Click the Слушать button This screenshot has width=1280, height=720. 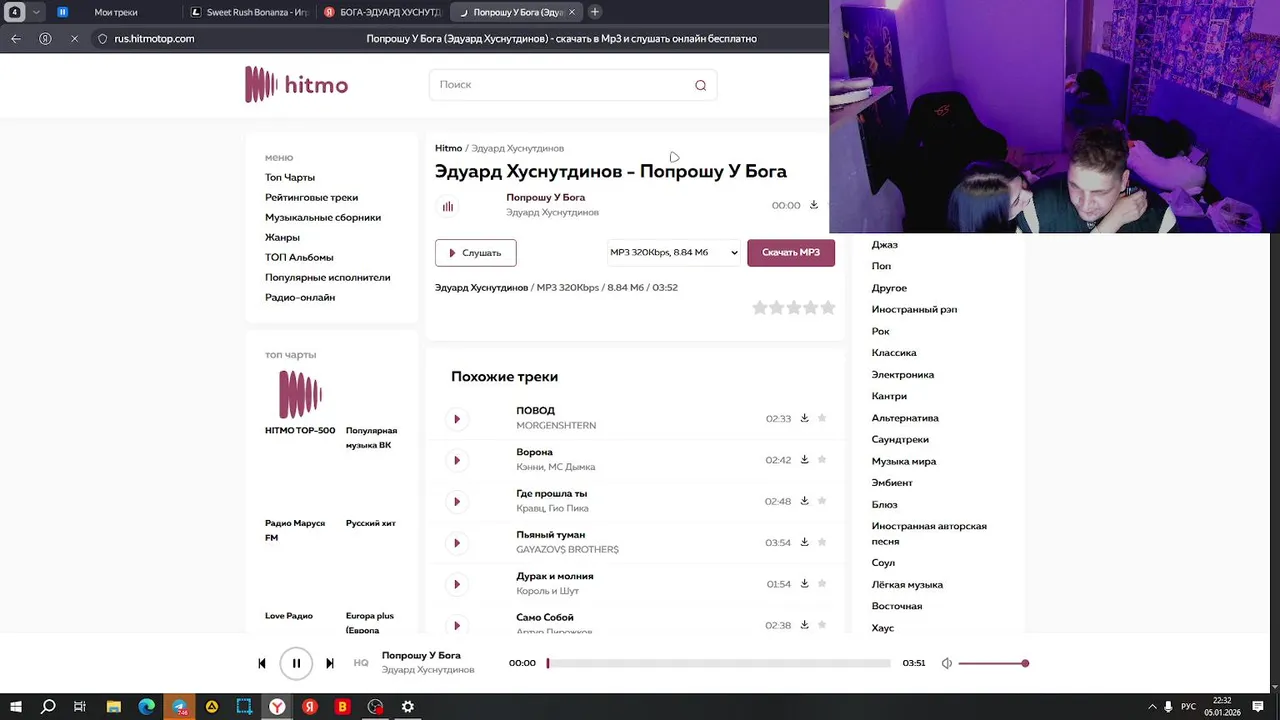click(x=476, y=253)
